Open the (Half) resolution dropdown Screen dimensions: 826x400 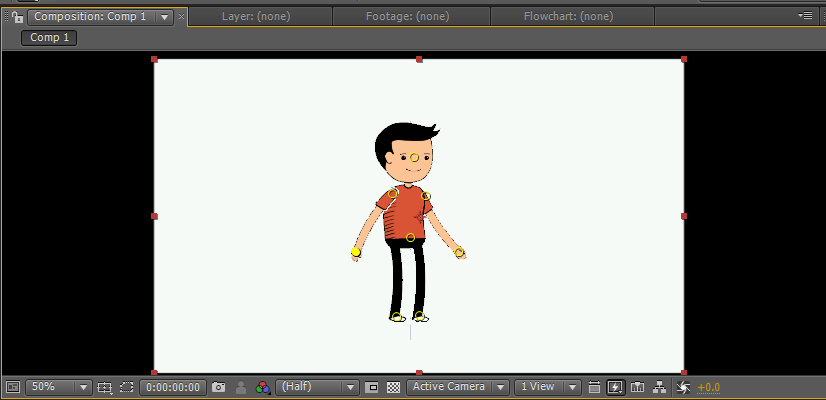click(x=317, y=387)
